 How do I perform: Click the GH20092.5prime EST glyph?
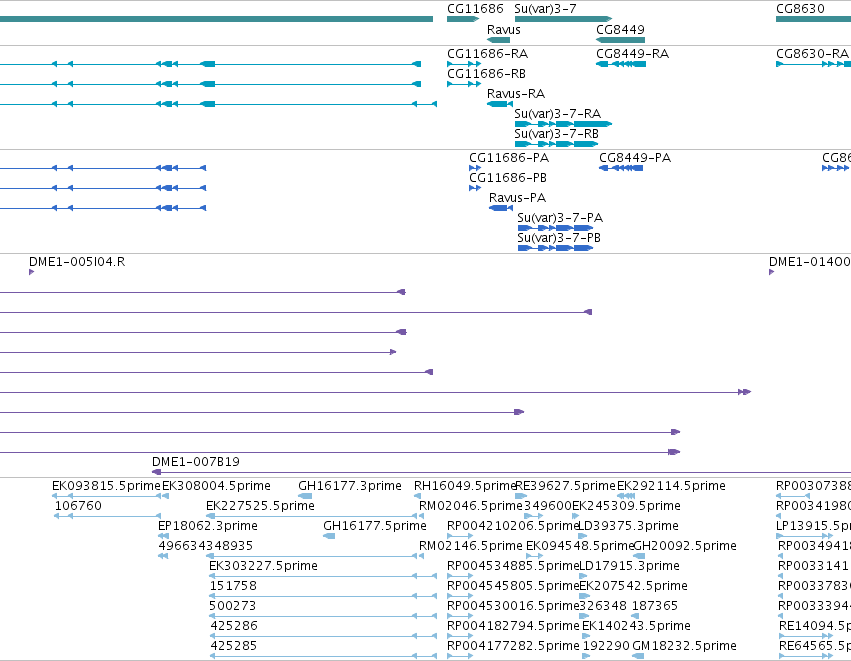coord(639,556)
